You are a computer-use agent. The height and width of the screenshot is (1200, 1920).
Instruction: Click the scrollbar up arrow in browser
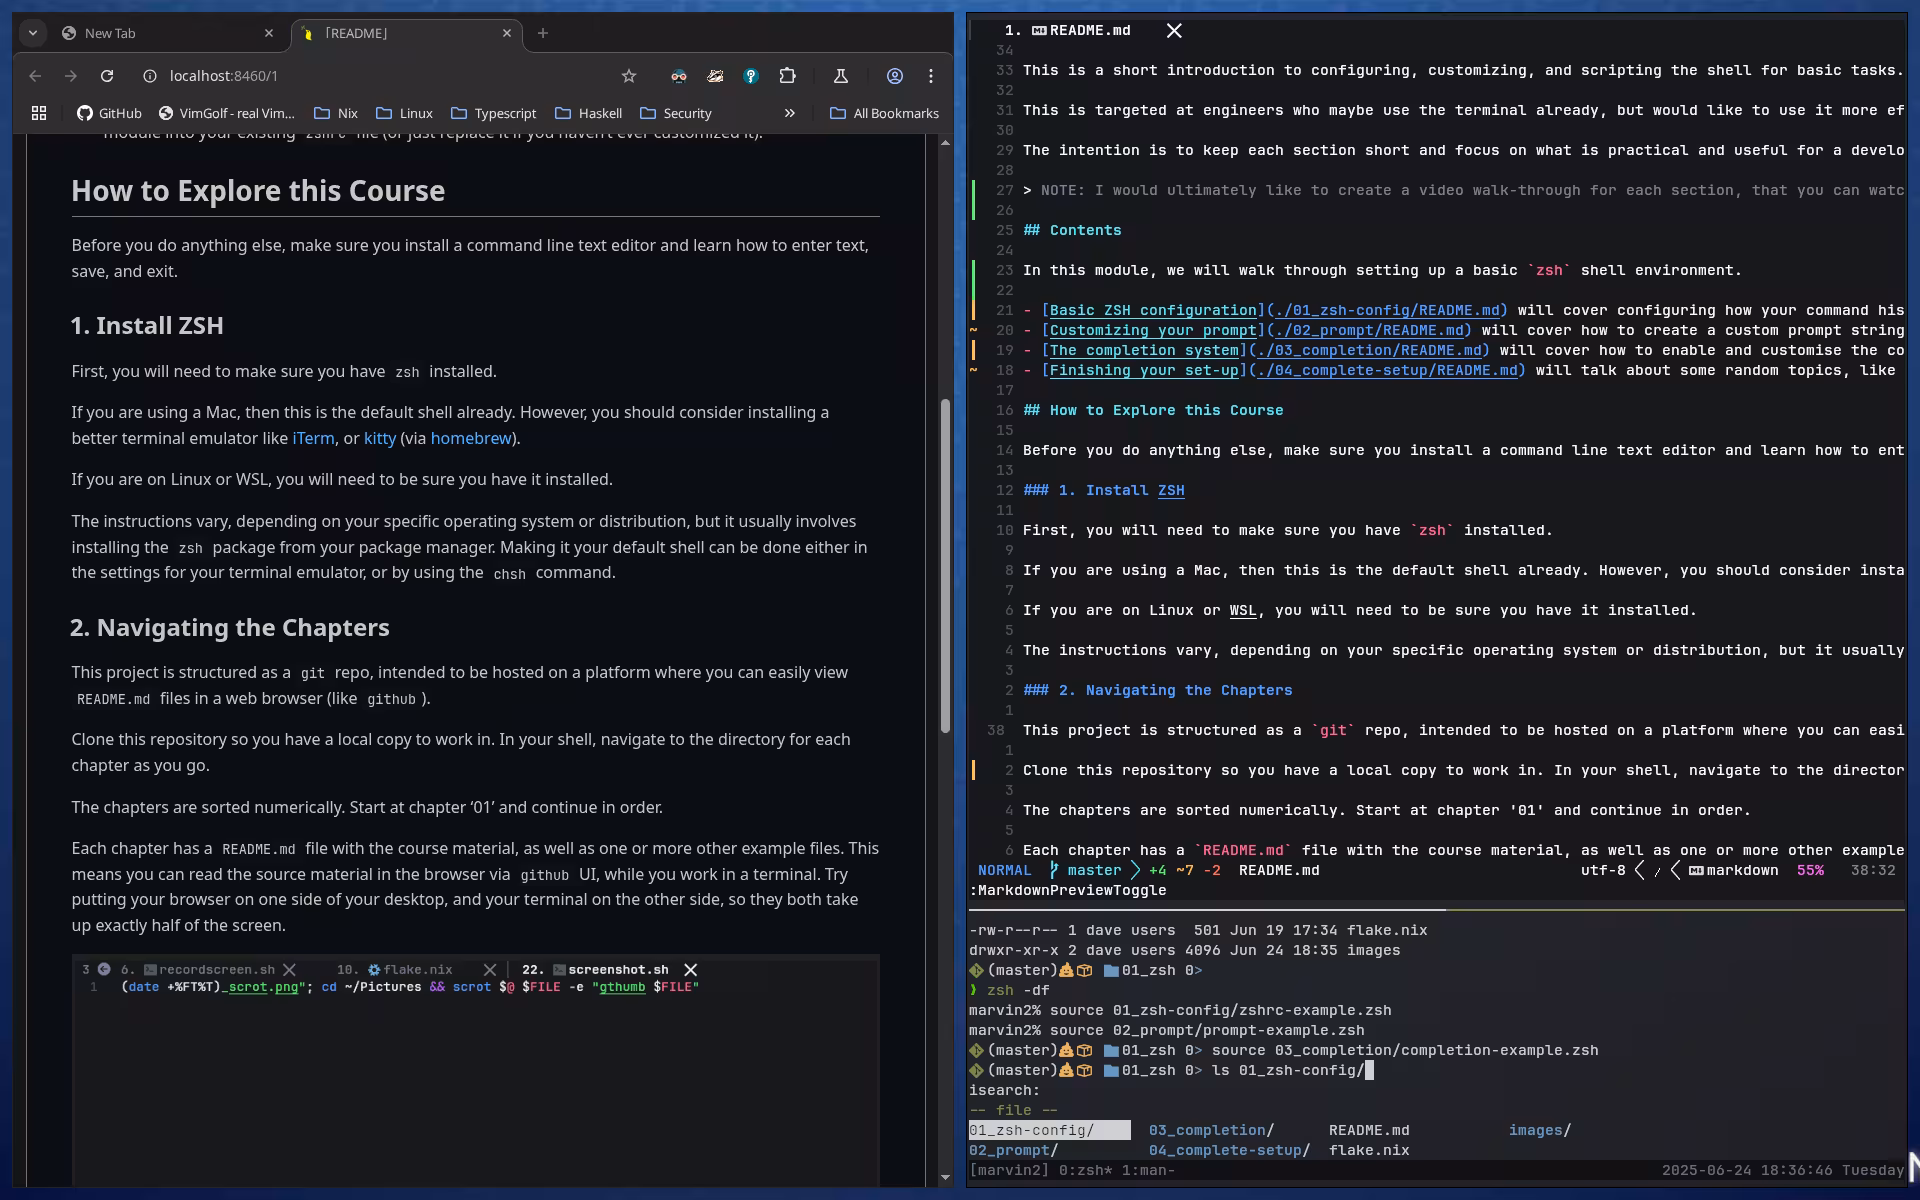click(945, 143)
